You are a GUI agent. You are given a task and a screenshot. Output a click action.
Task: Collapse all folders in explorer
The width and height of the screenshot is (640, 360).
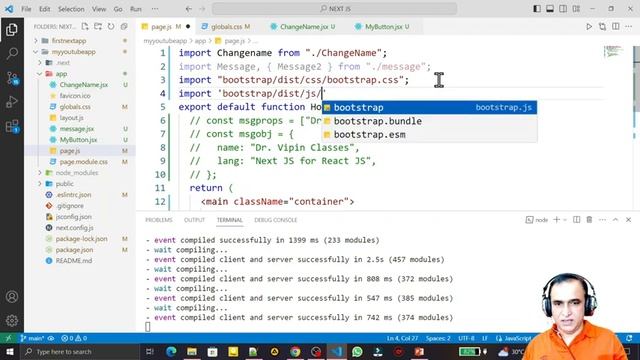pyautogui.click(x=124, y=27)
